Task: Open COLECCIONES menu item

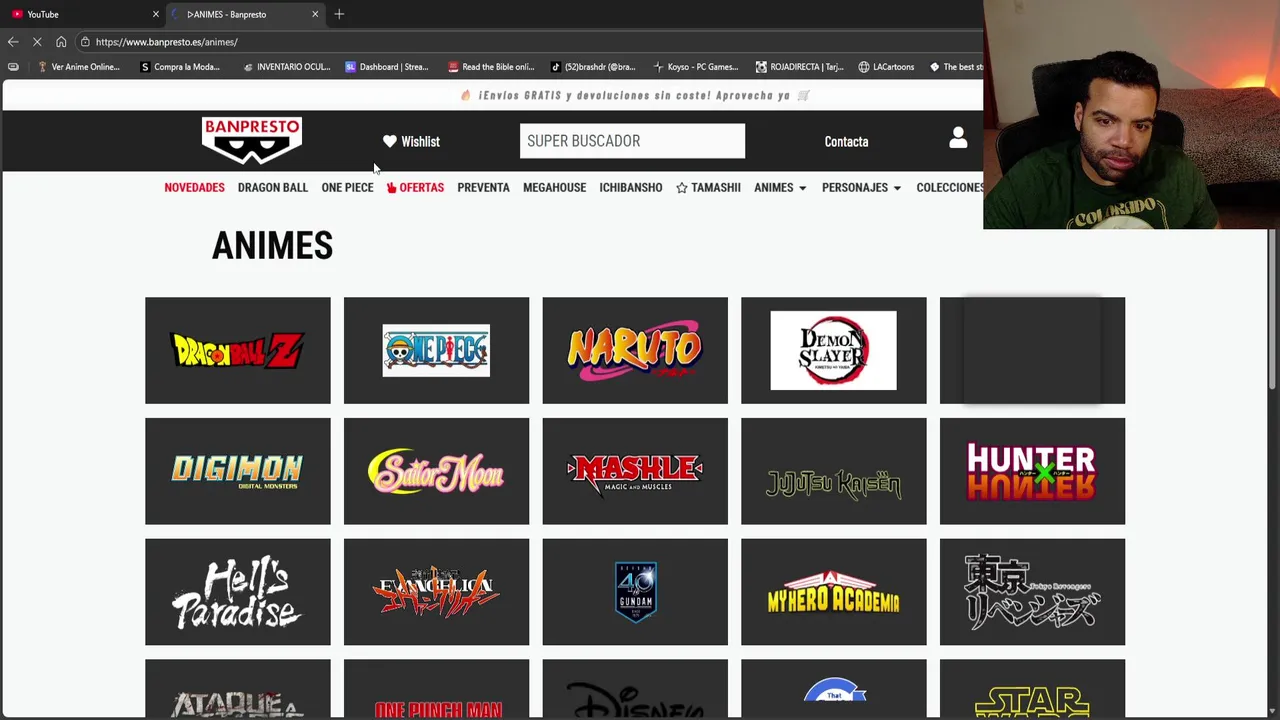Action: [x=950, y=188]
